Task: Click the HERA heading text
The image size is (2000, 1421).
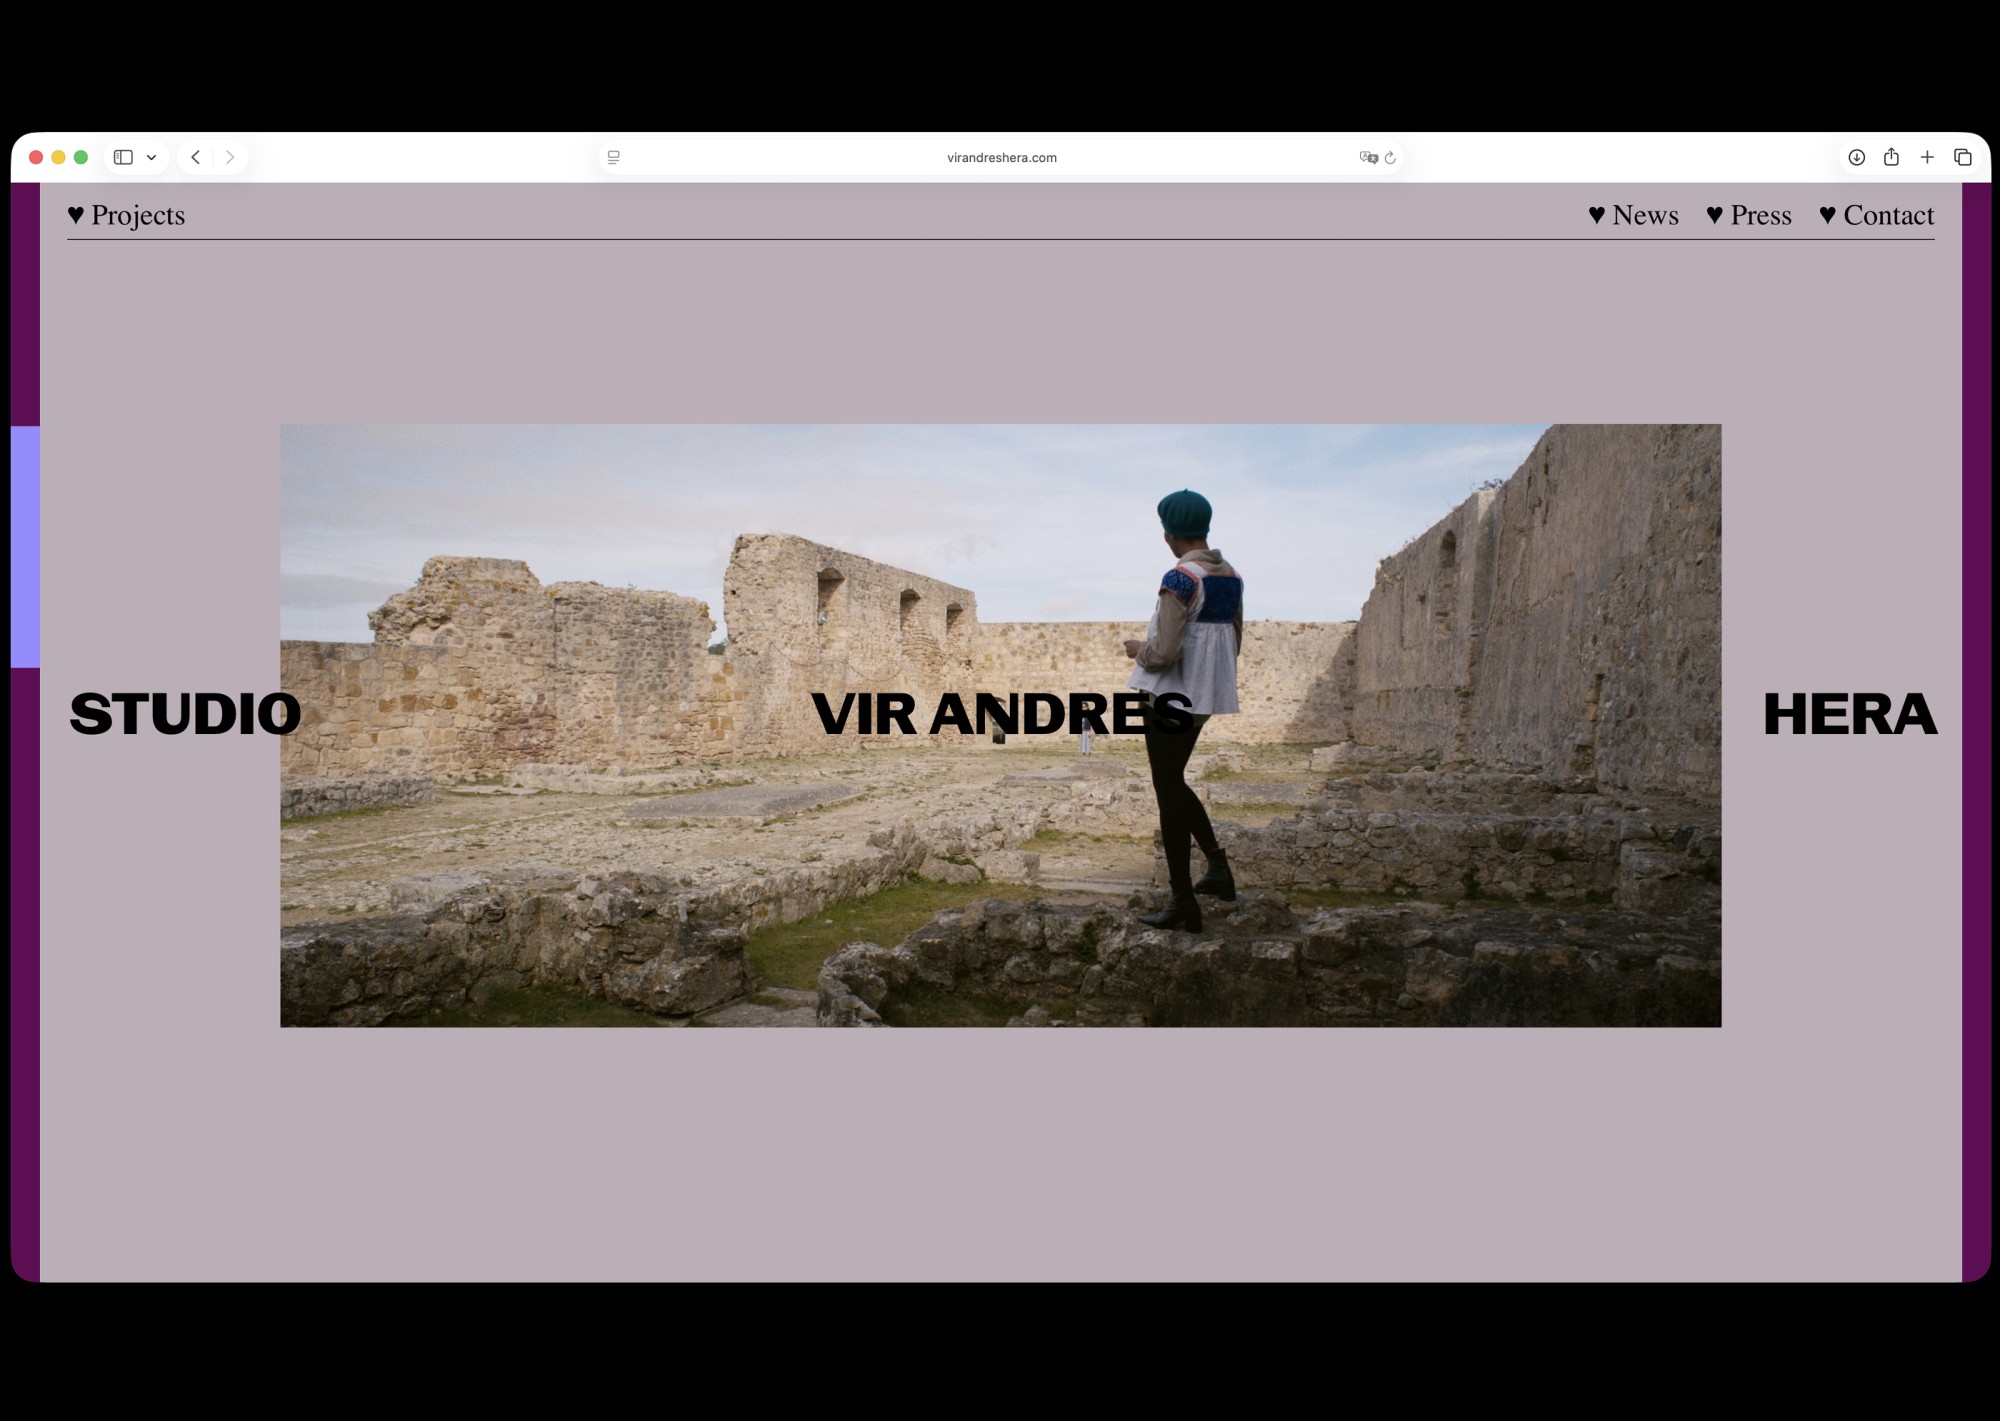Action: (1850, 714)
